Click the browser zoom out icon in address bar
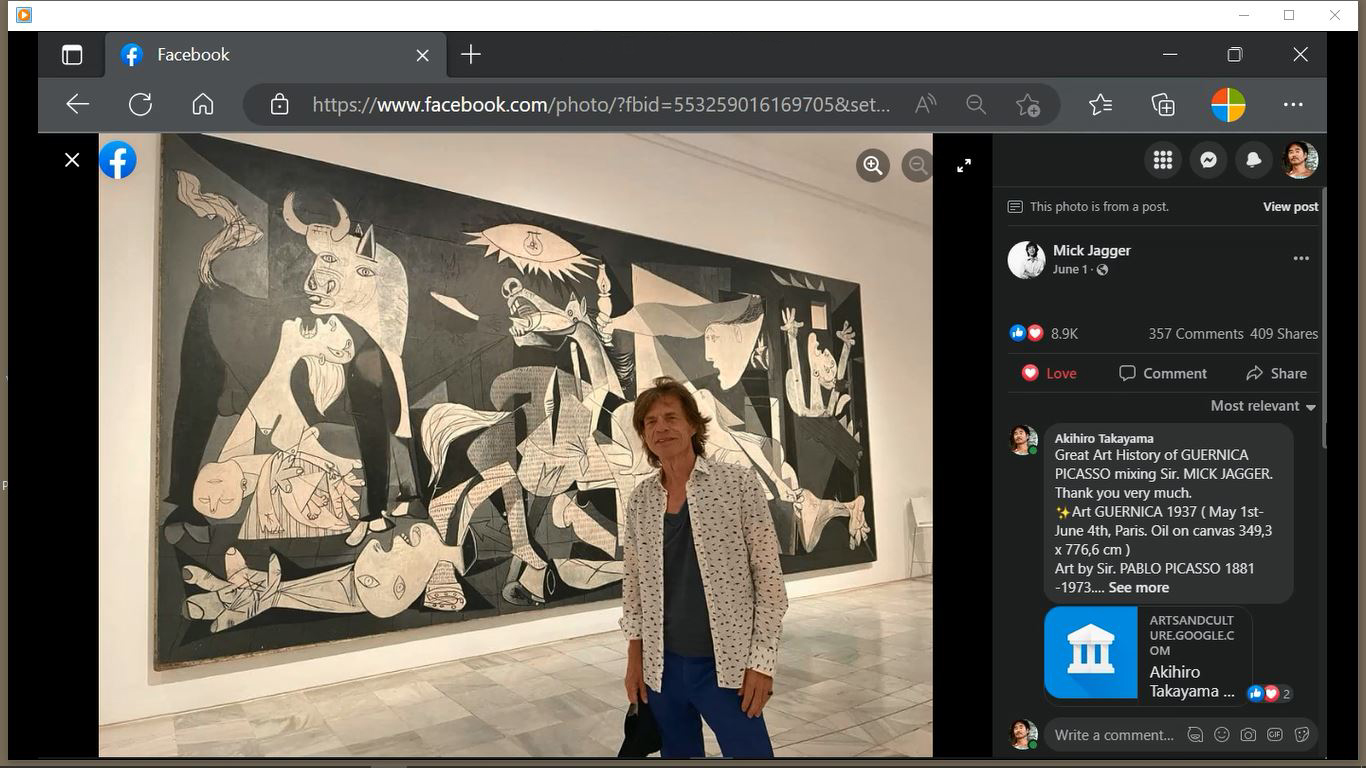 click(x=976, y=104)
